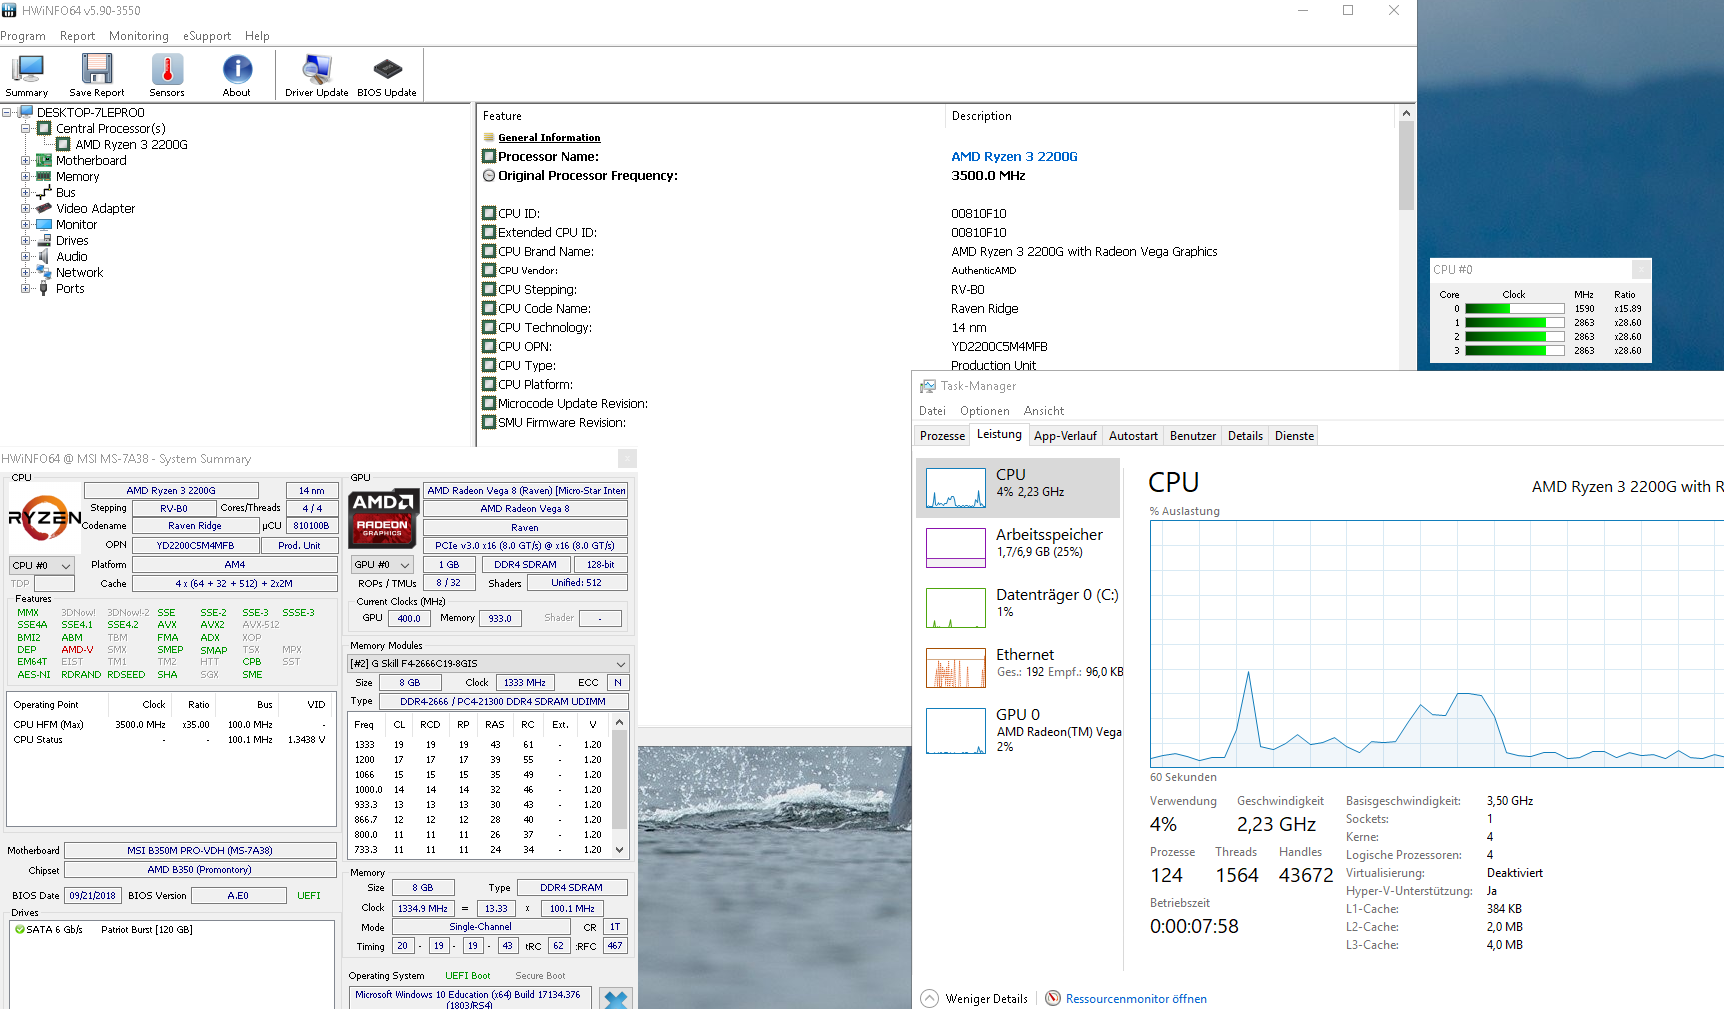The height and width of the screenshot is (1009, 1724).
Task: Switch to Autostart tab
Action: pos(1133,436)
